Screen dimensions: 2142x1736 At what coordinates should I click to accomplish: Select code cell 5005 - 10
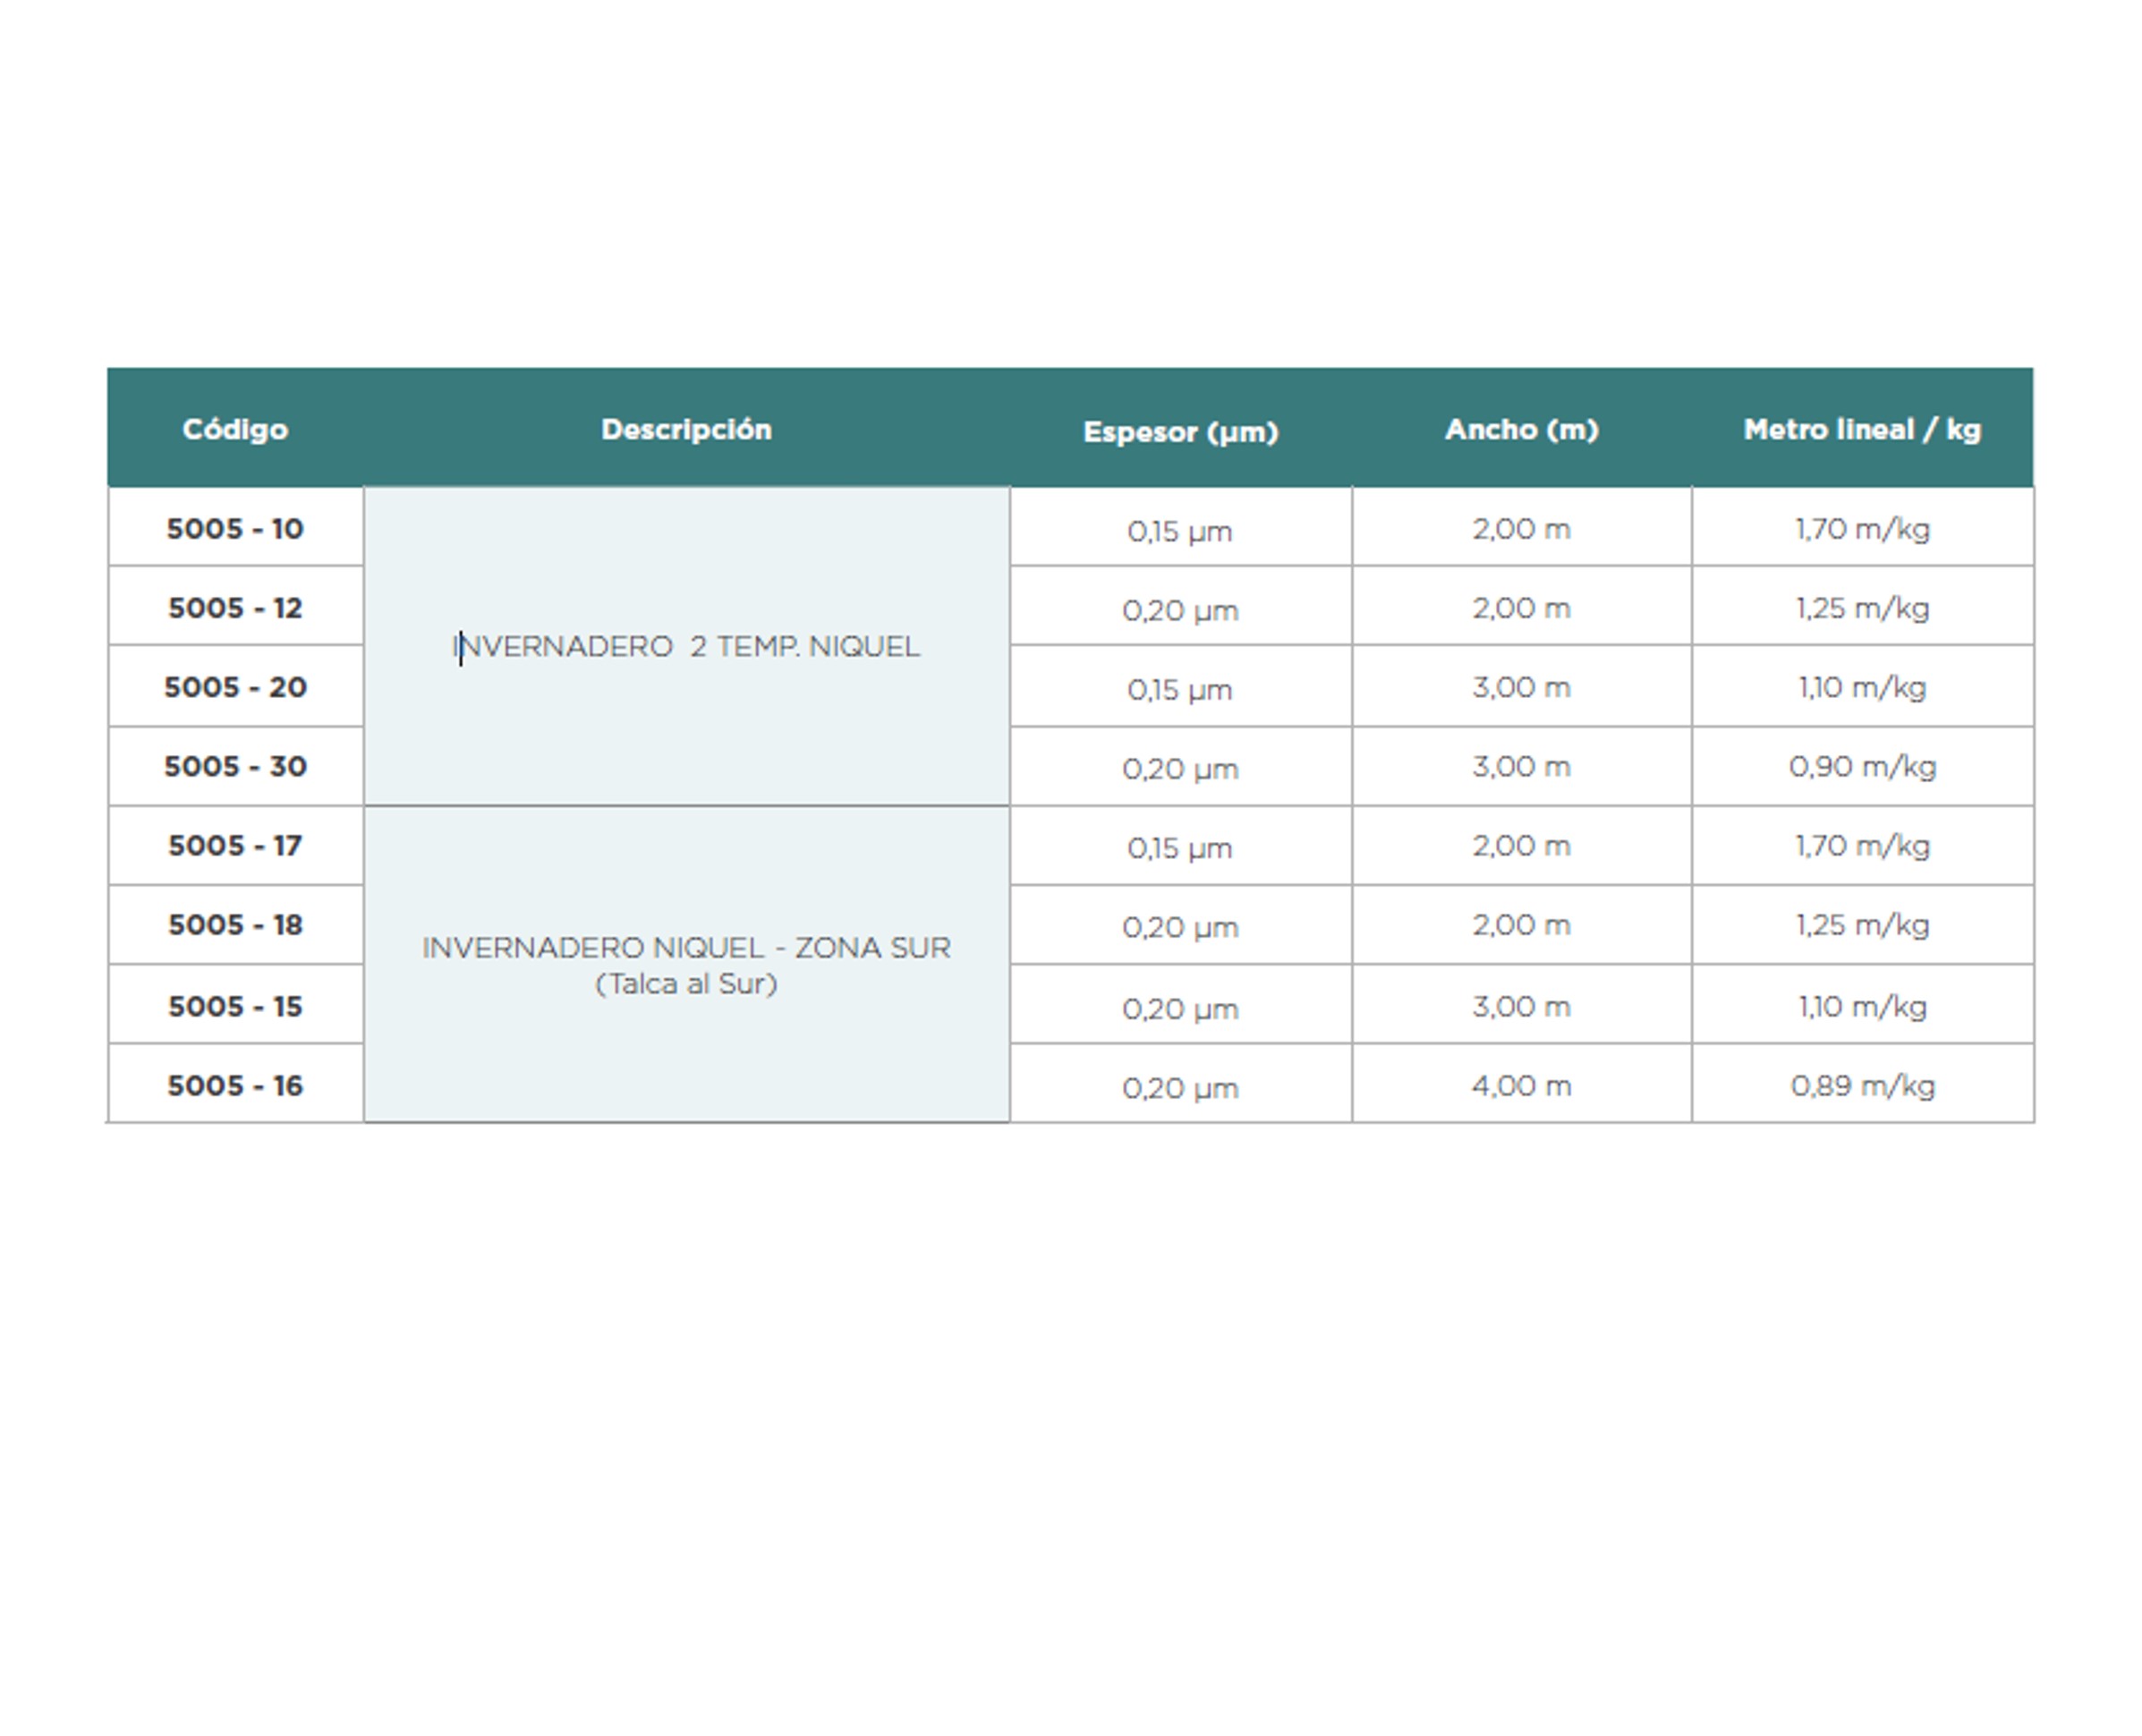[235, 528]
